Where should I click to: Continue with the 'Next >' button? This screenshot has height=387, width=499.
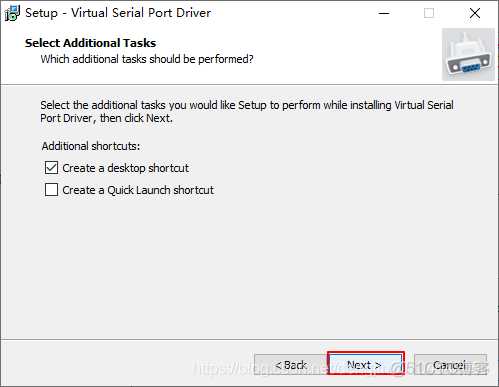(x=366, y=364)
